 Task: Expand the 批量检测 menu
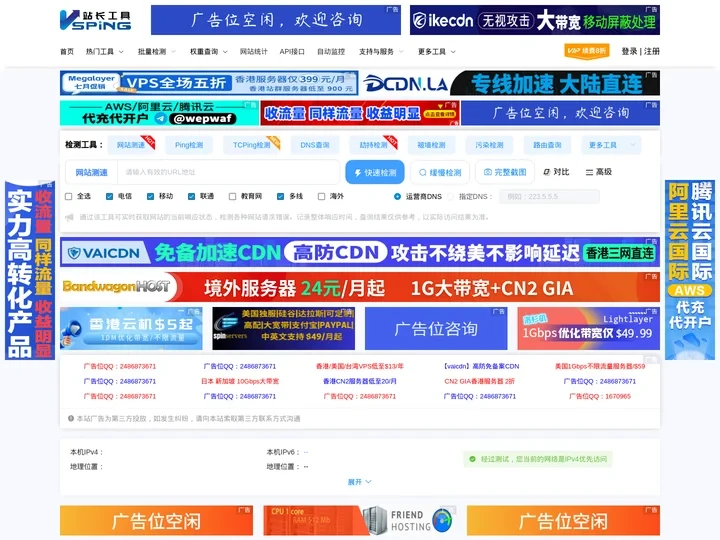(x=157, y=51)
